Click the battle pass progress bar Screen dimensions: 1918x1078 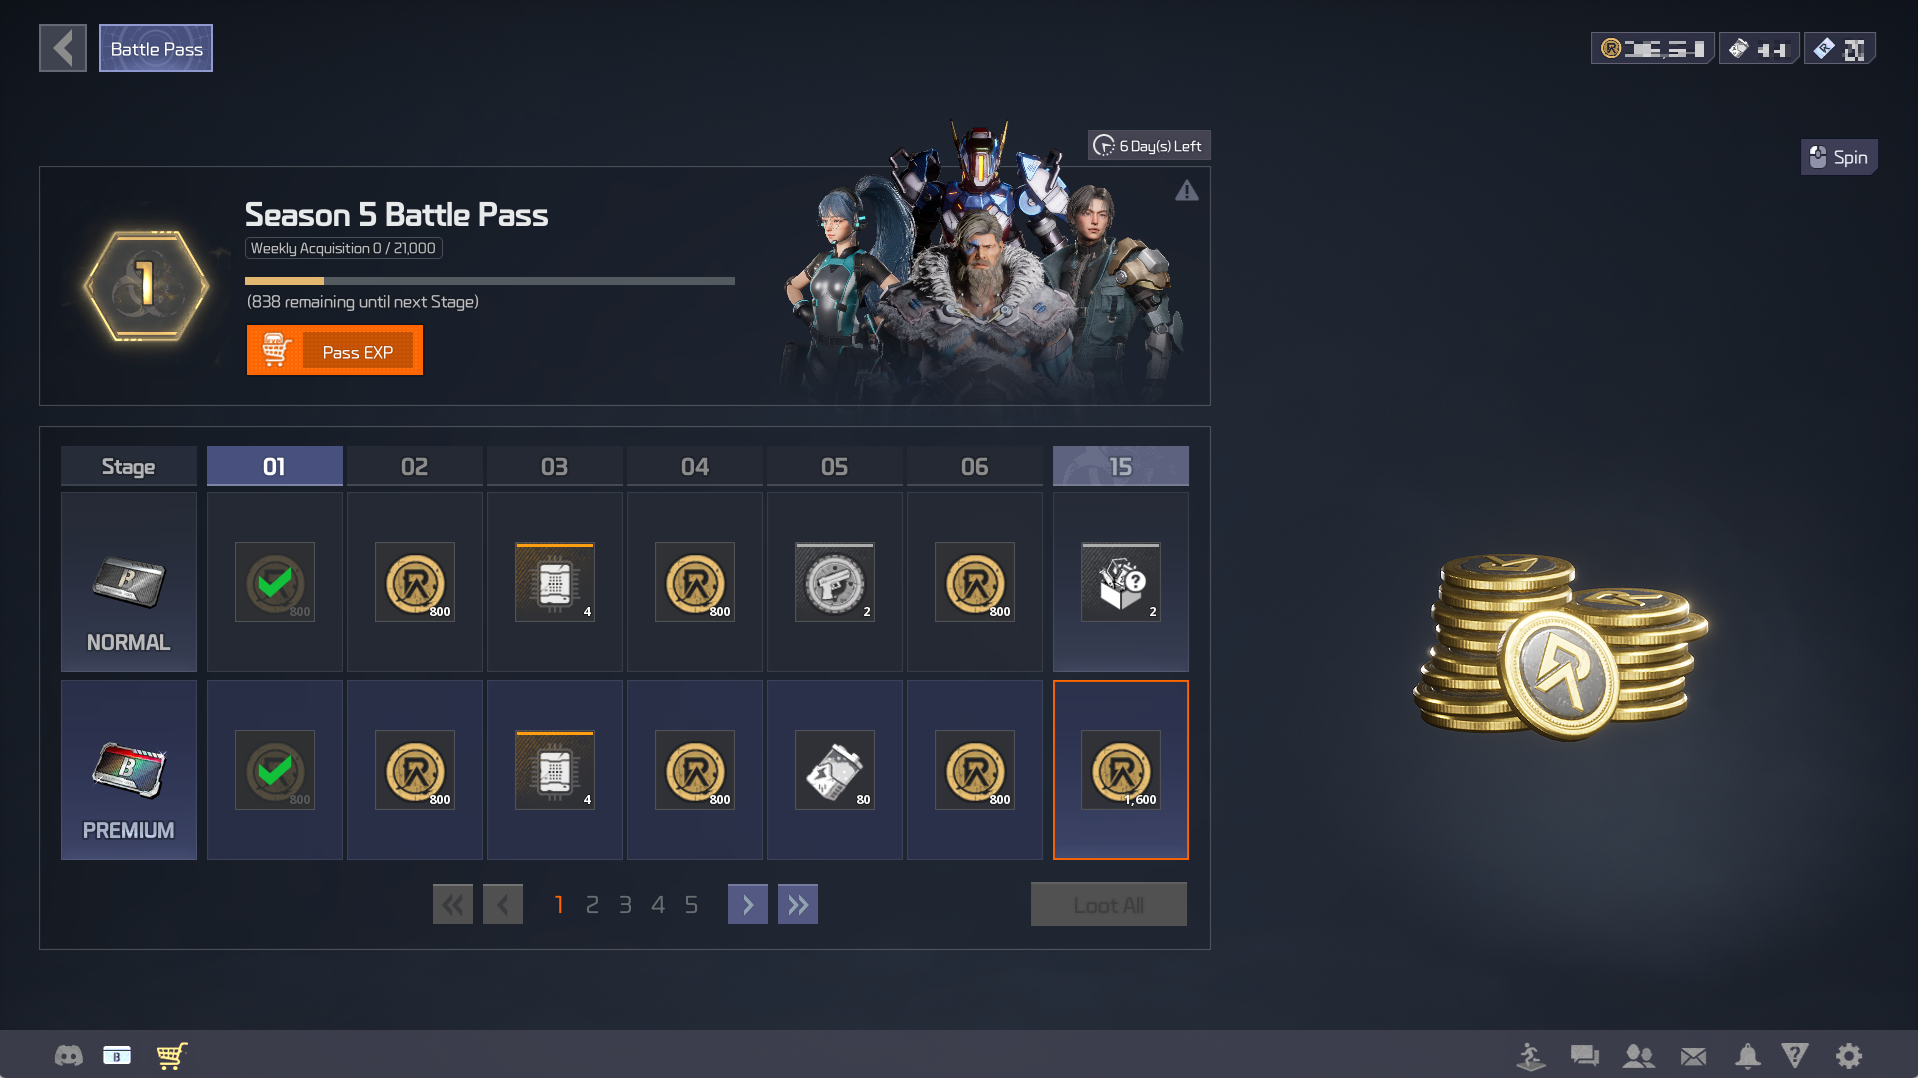(x=489, y=281)
